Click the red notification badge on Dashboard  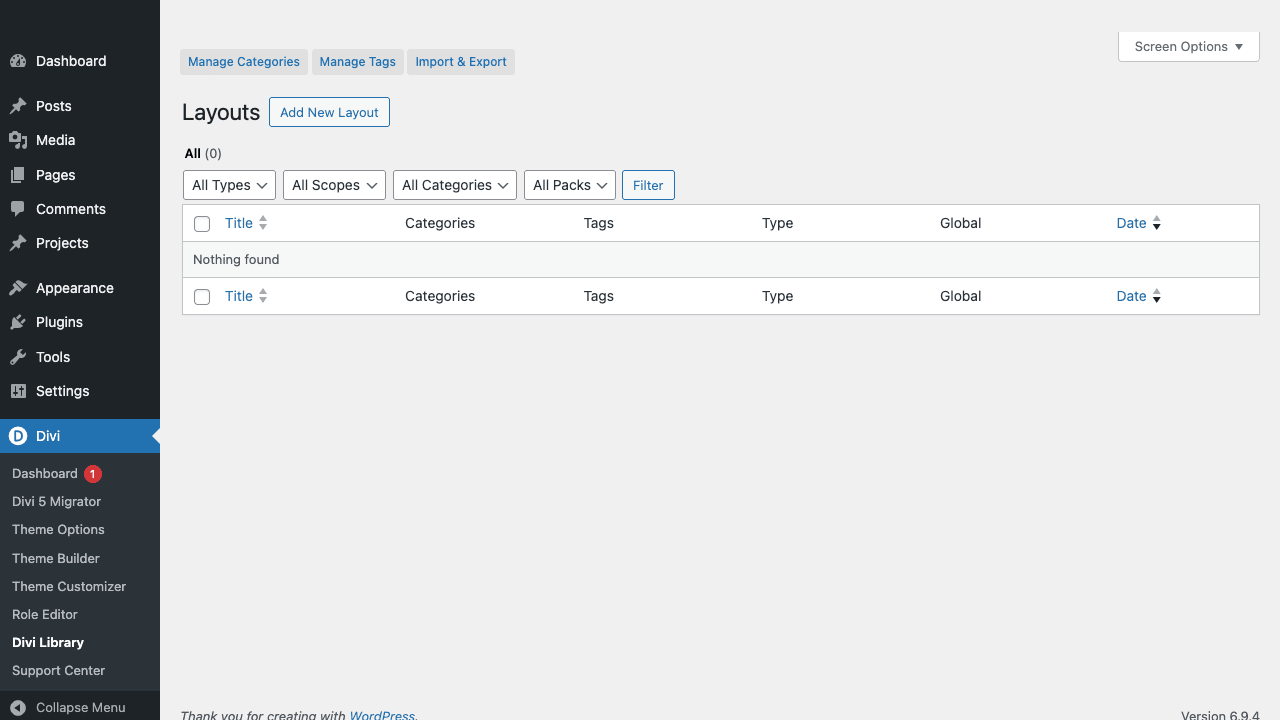[x=93, y=474]
